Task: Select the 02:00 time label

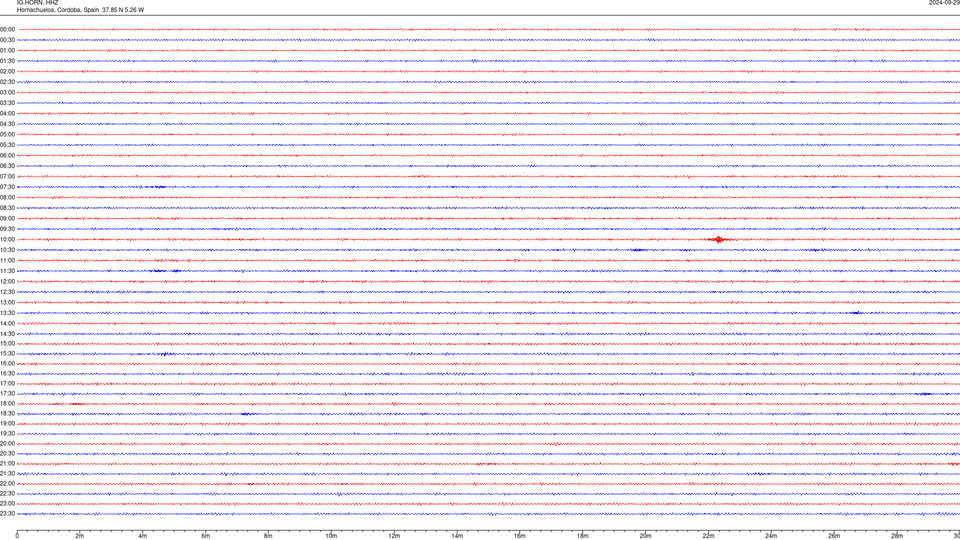Action: coord(7,72)
